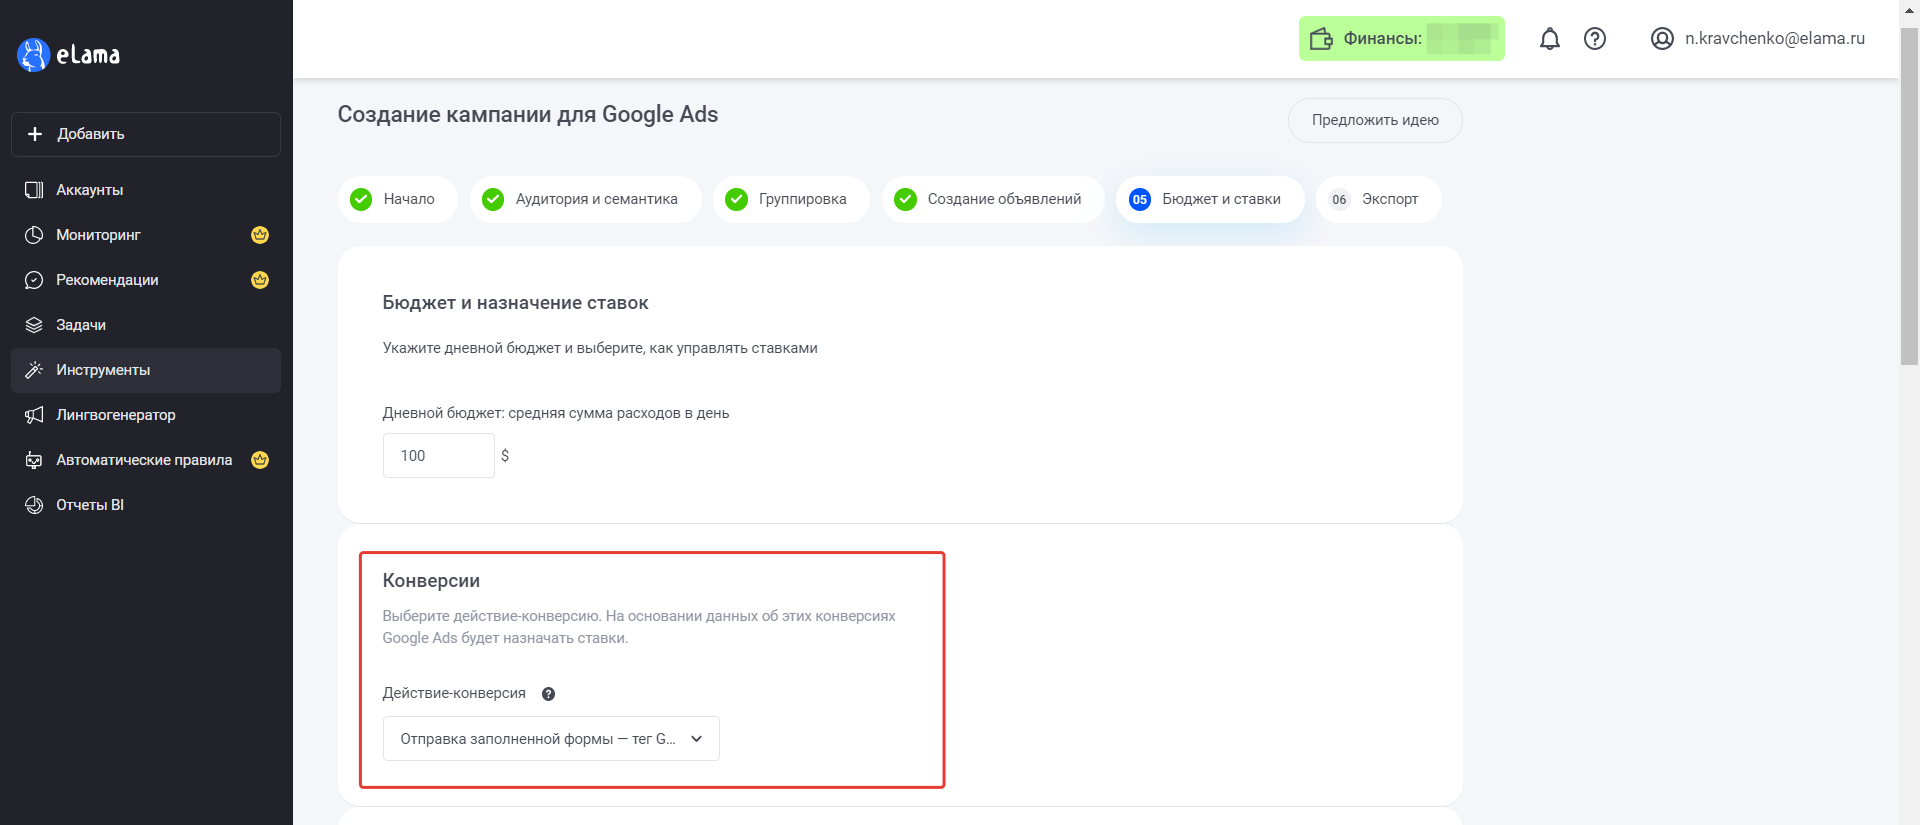The height and width of the screenshot is (825, 1920).
Task: Open Задачи menu item
Action: (x=146, y=325)
